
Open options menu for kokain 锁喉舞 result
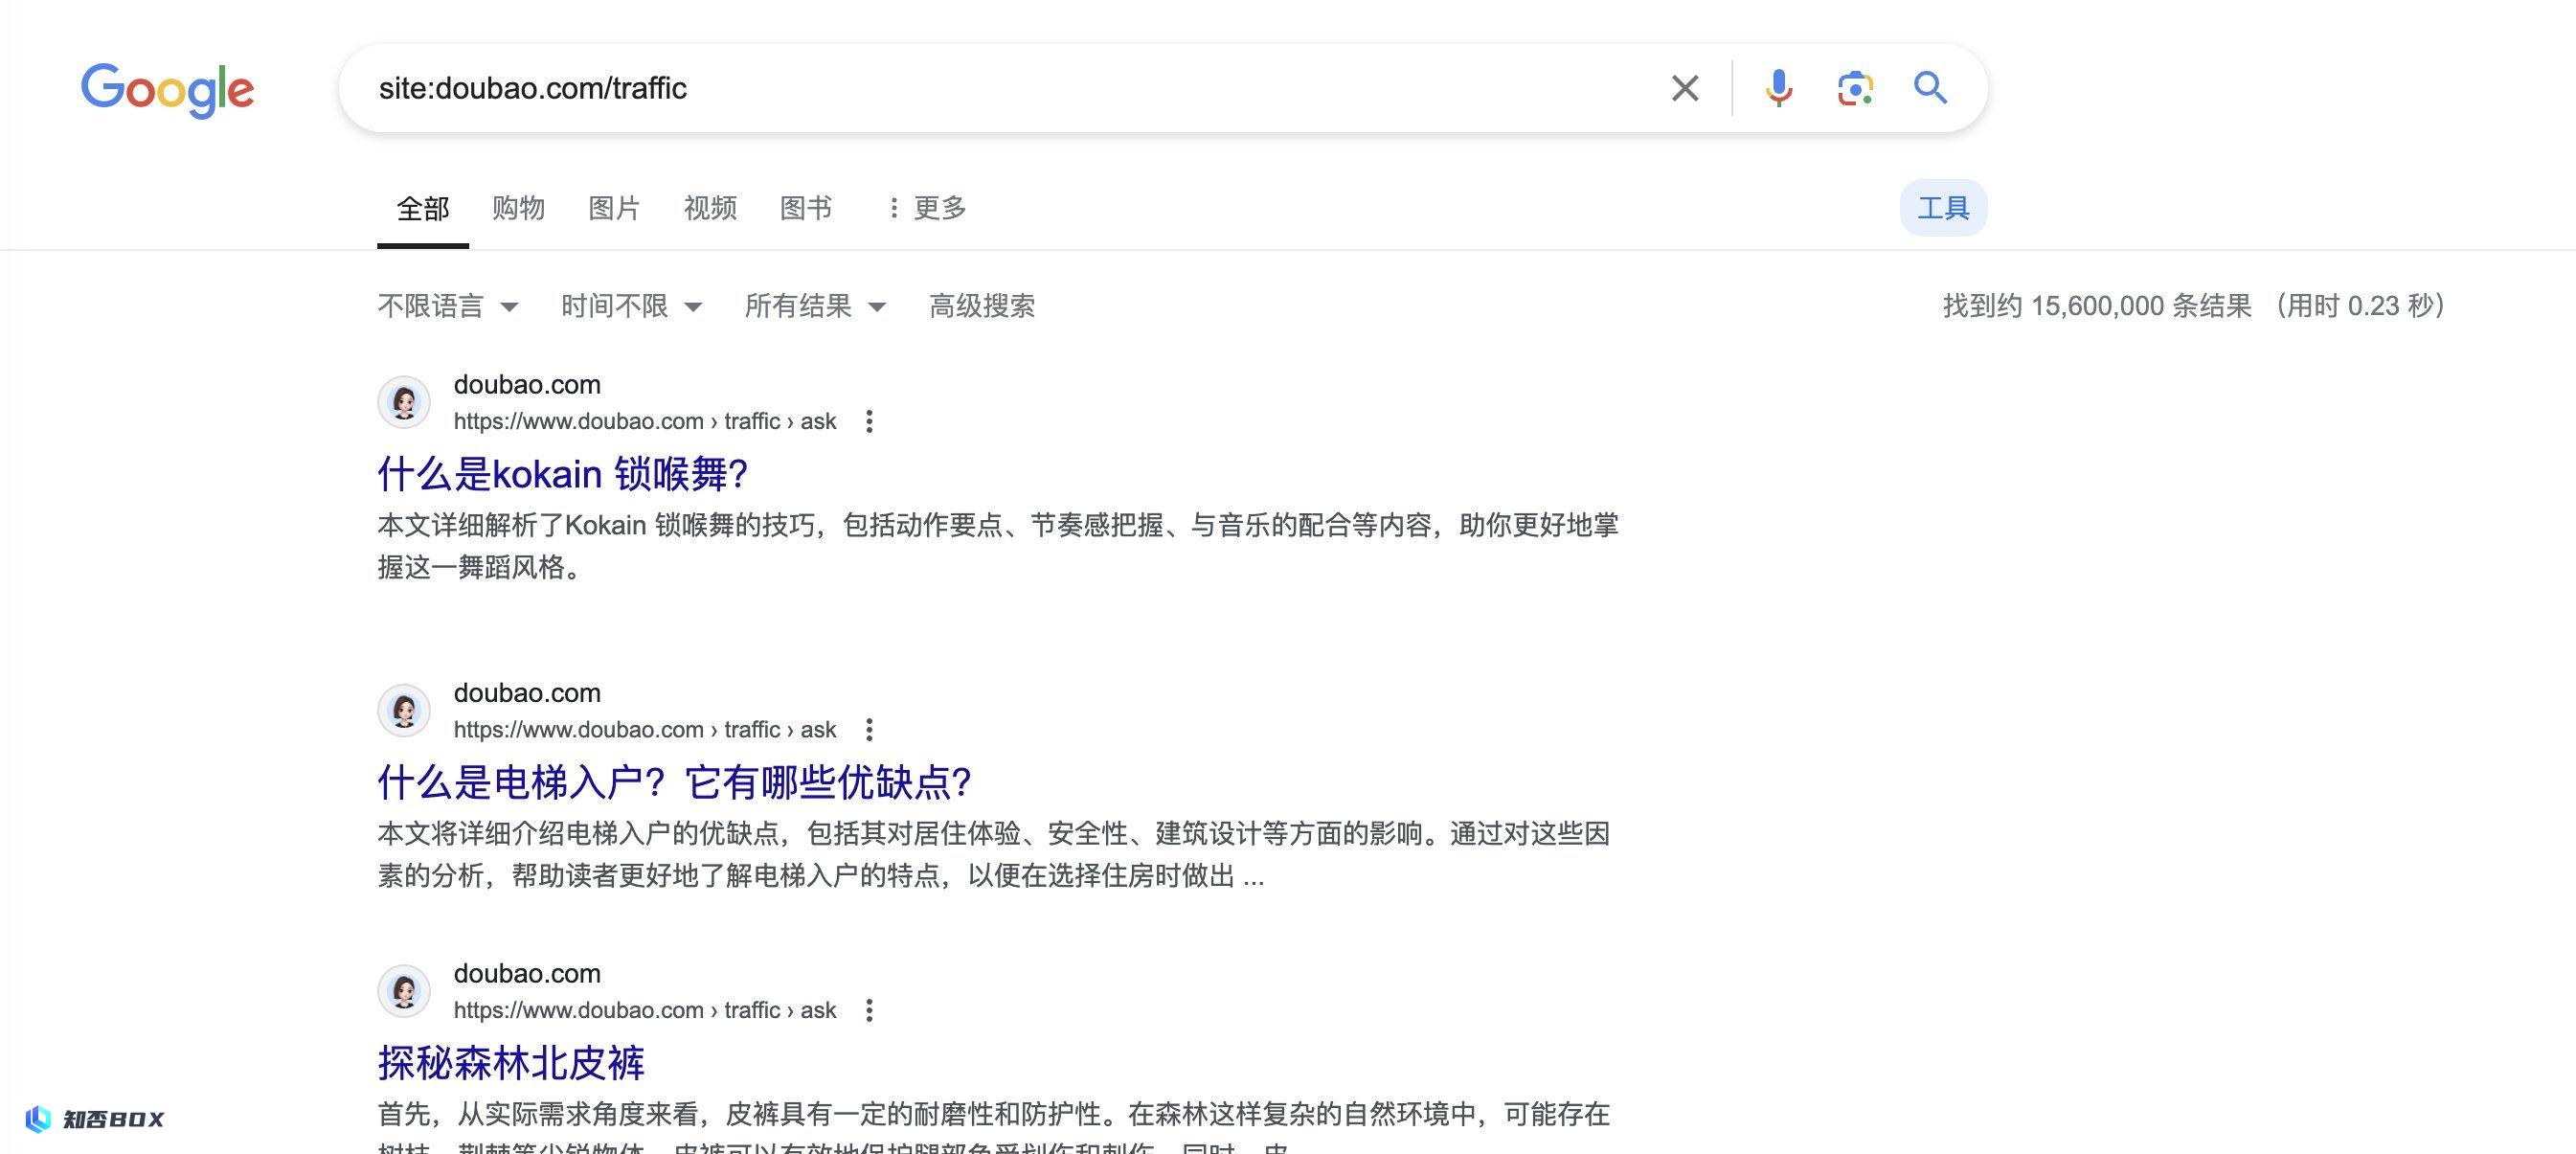tap(869, 421)
